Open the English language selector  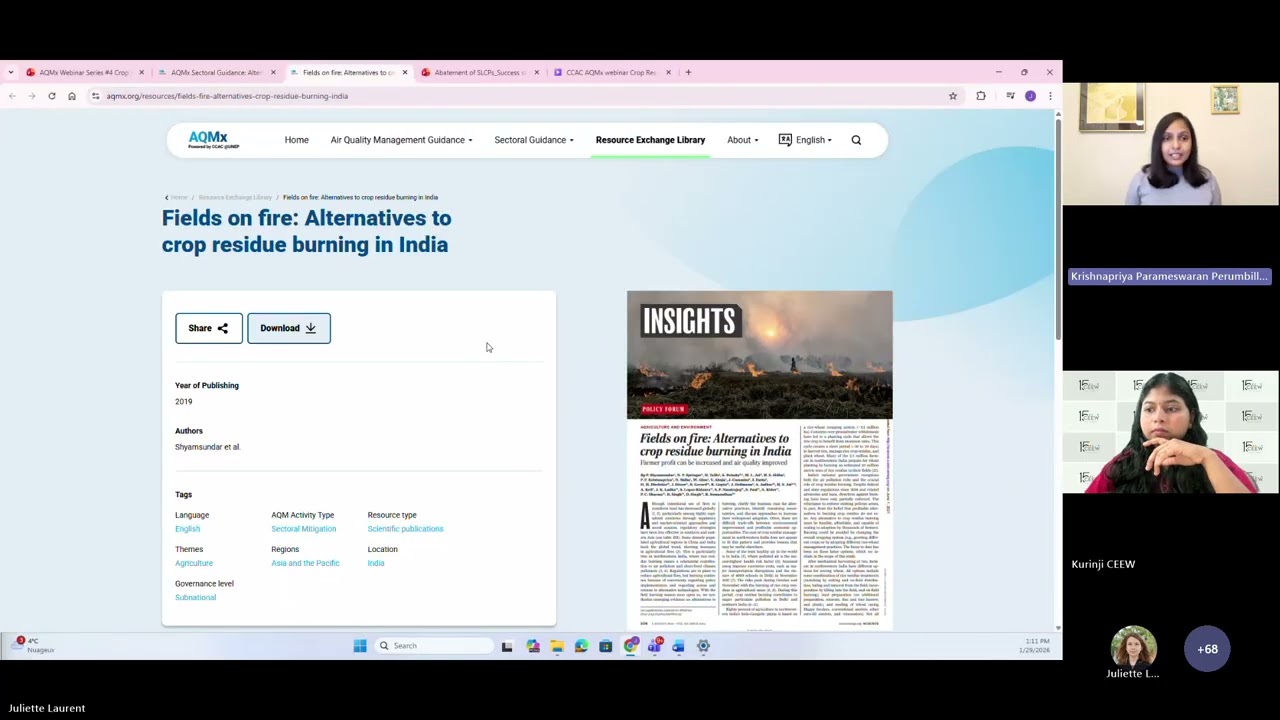[x=805, y=140]
